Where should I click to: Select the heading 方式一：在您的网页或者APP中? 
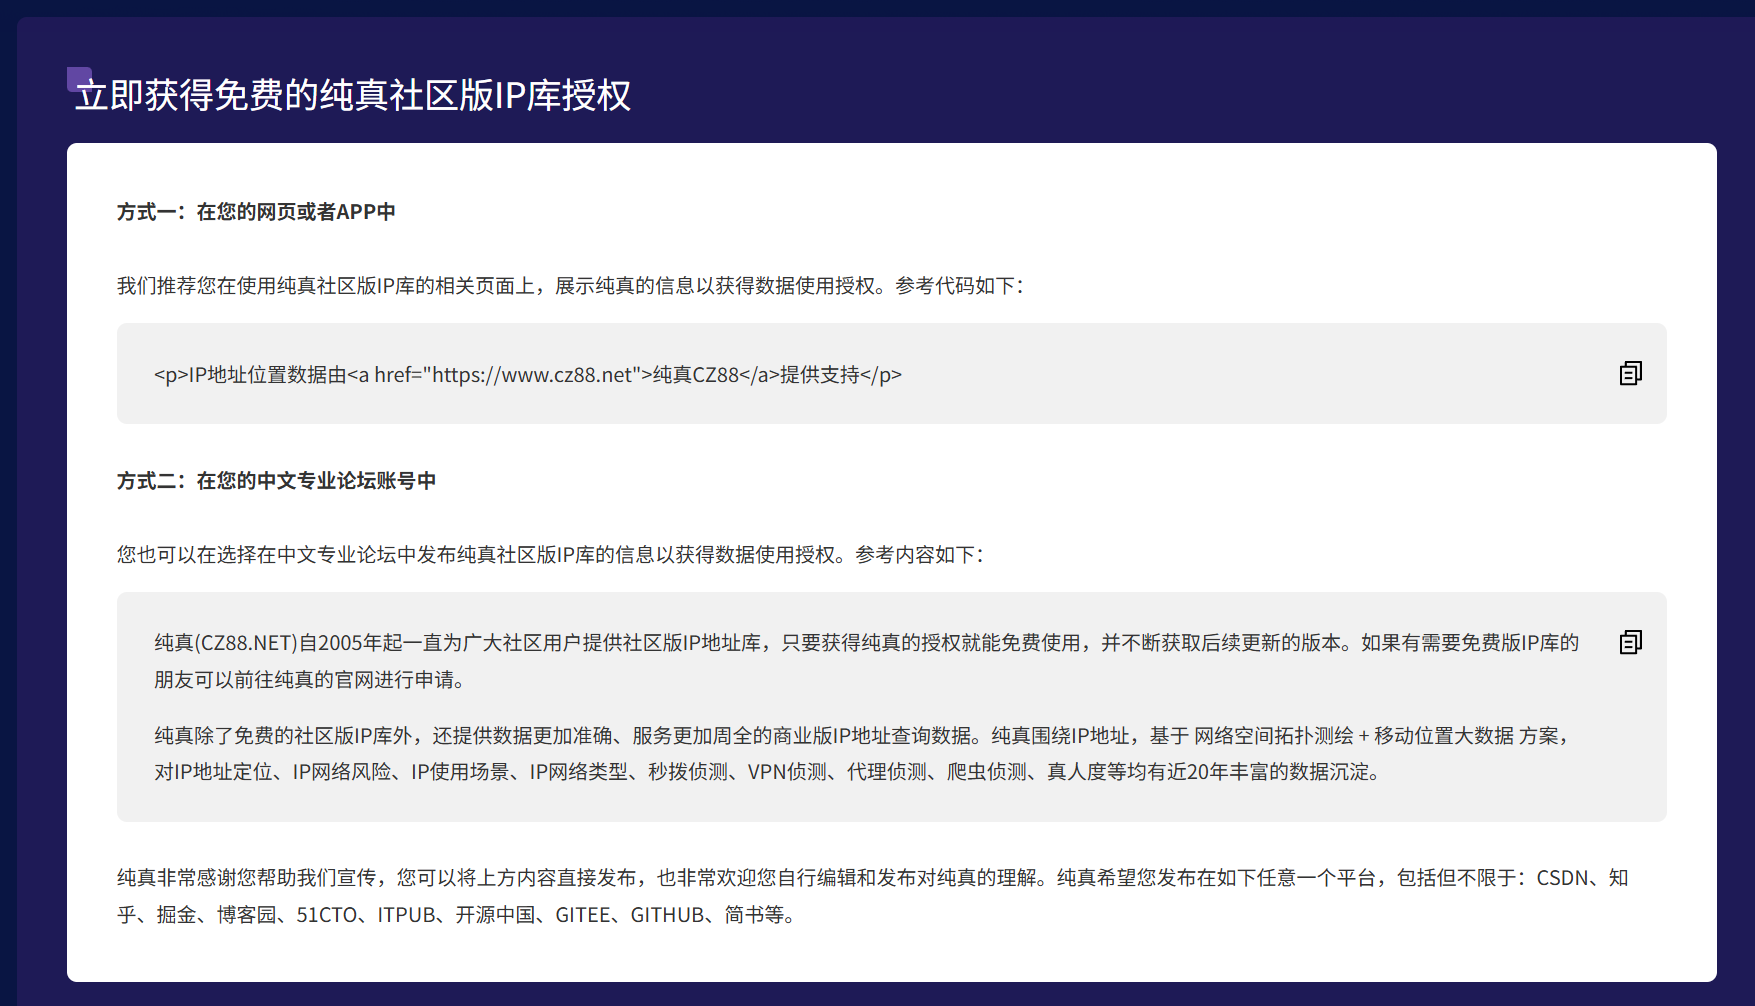[256, 212]
